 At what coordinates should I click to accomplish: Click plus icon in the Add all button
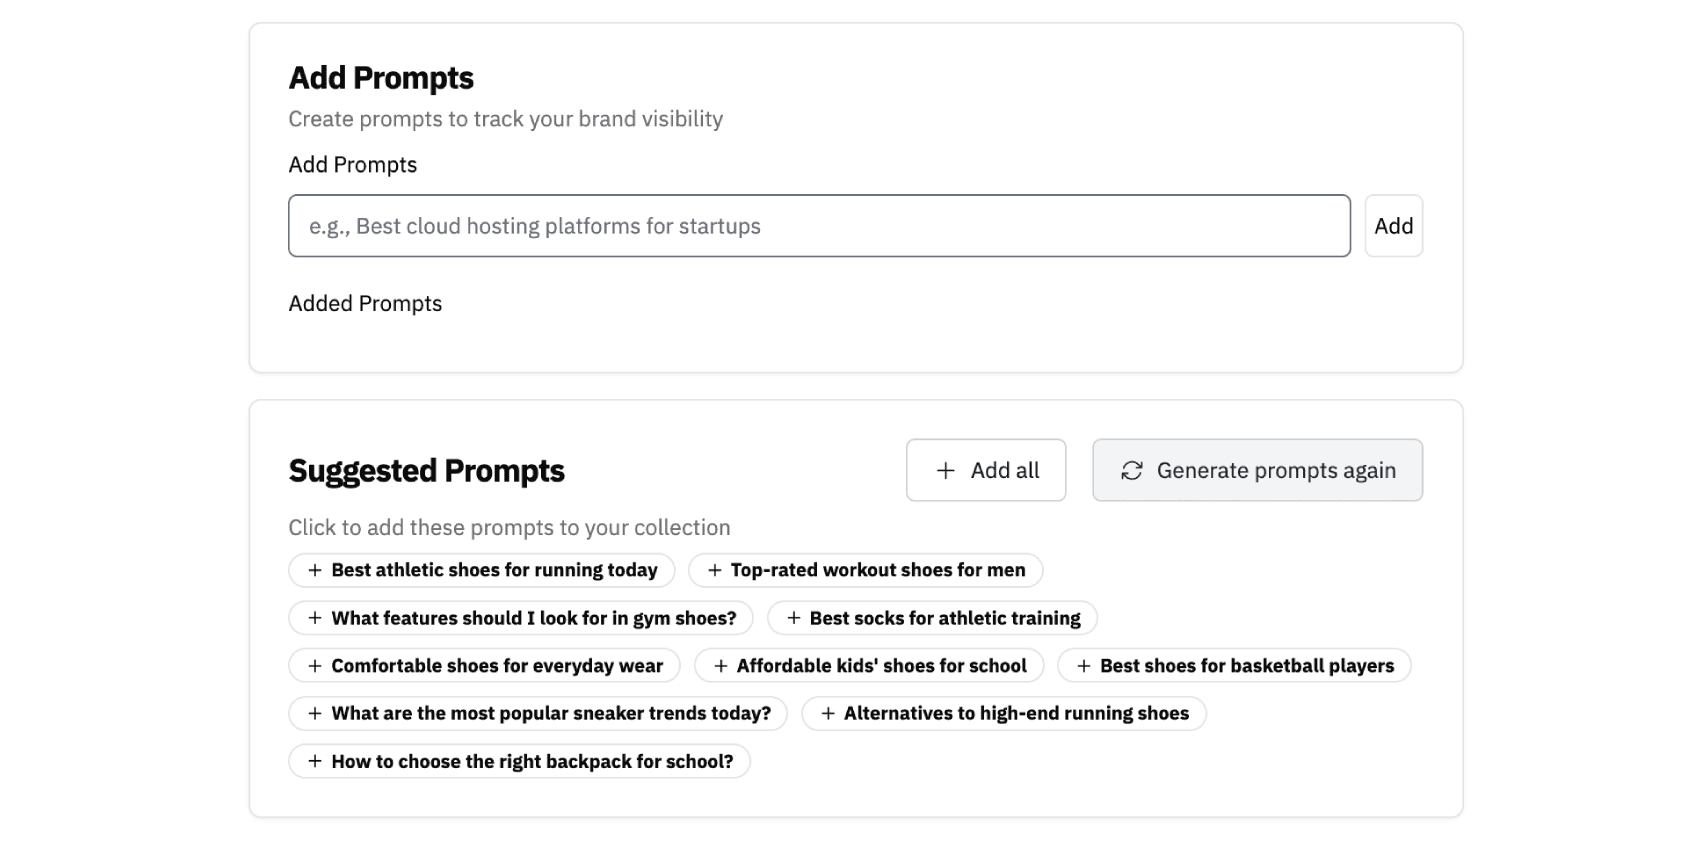[945, 470]
